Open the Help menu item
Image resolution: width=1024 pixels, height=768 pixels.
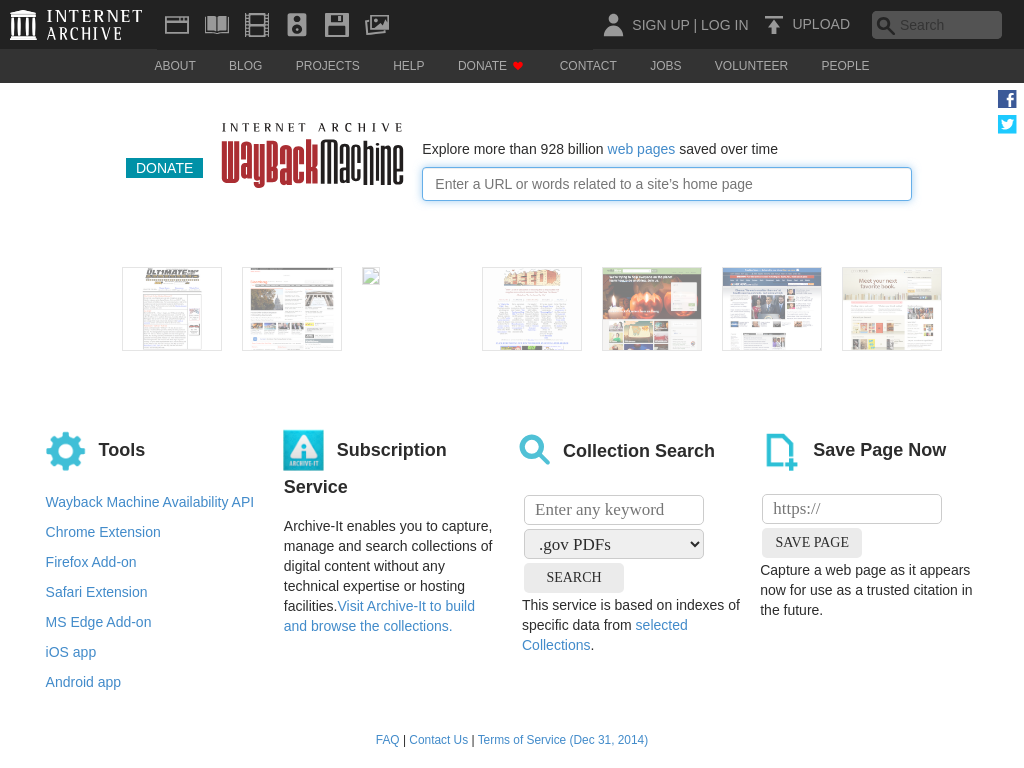point(409,66)
